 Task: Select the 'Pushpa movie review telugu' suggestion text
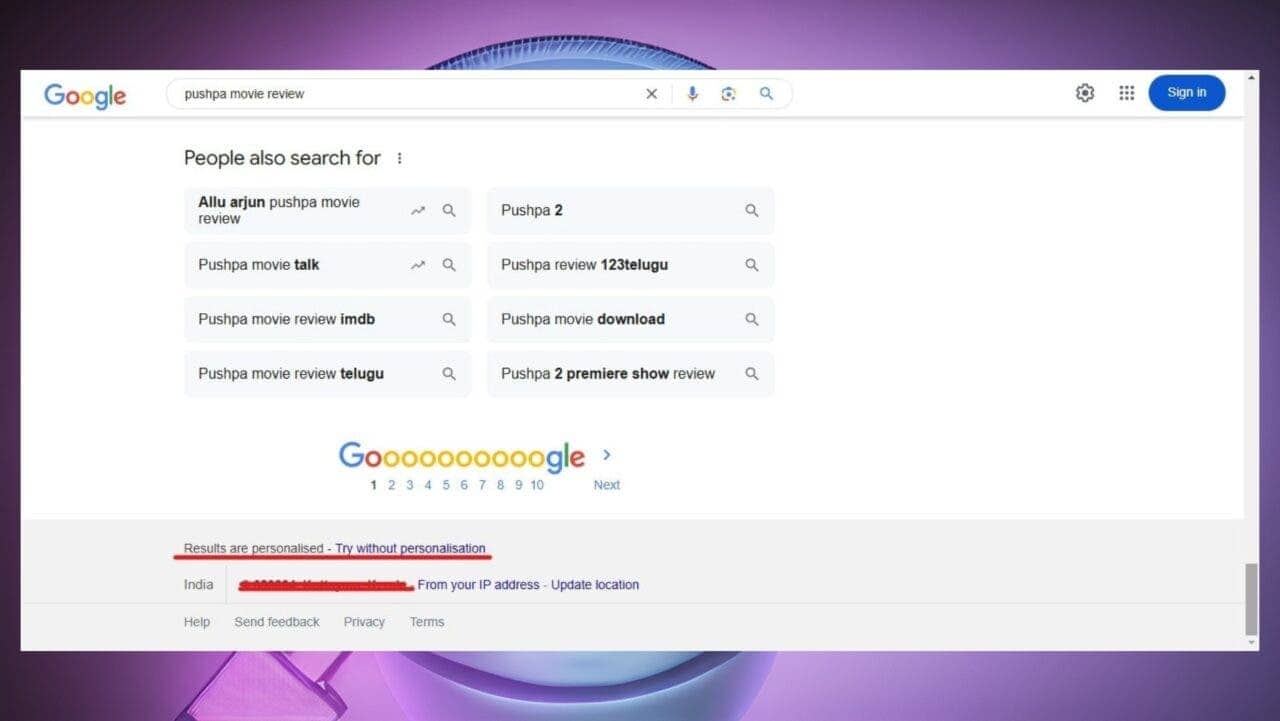pyautogui.click(x=291, y=374)
